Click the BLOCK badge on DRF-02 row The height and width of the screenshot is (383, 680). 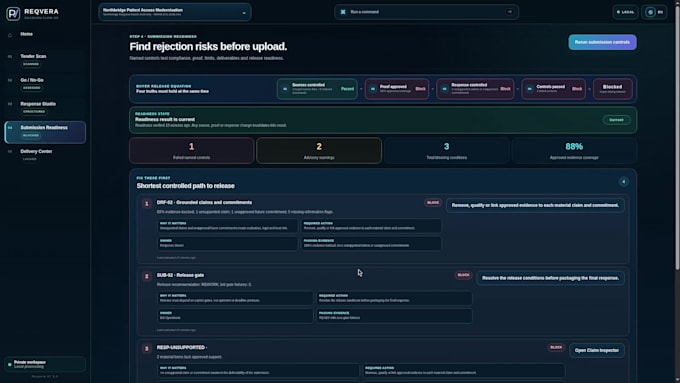click(x=433, y=203)
